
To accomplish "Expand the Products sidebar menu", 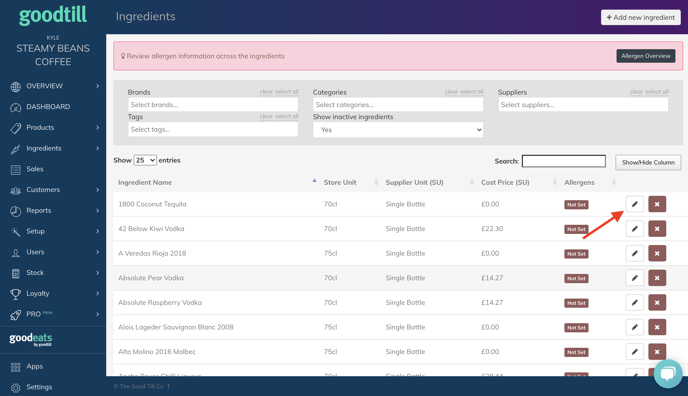I will (x=53, y=127).
